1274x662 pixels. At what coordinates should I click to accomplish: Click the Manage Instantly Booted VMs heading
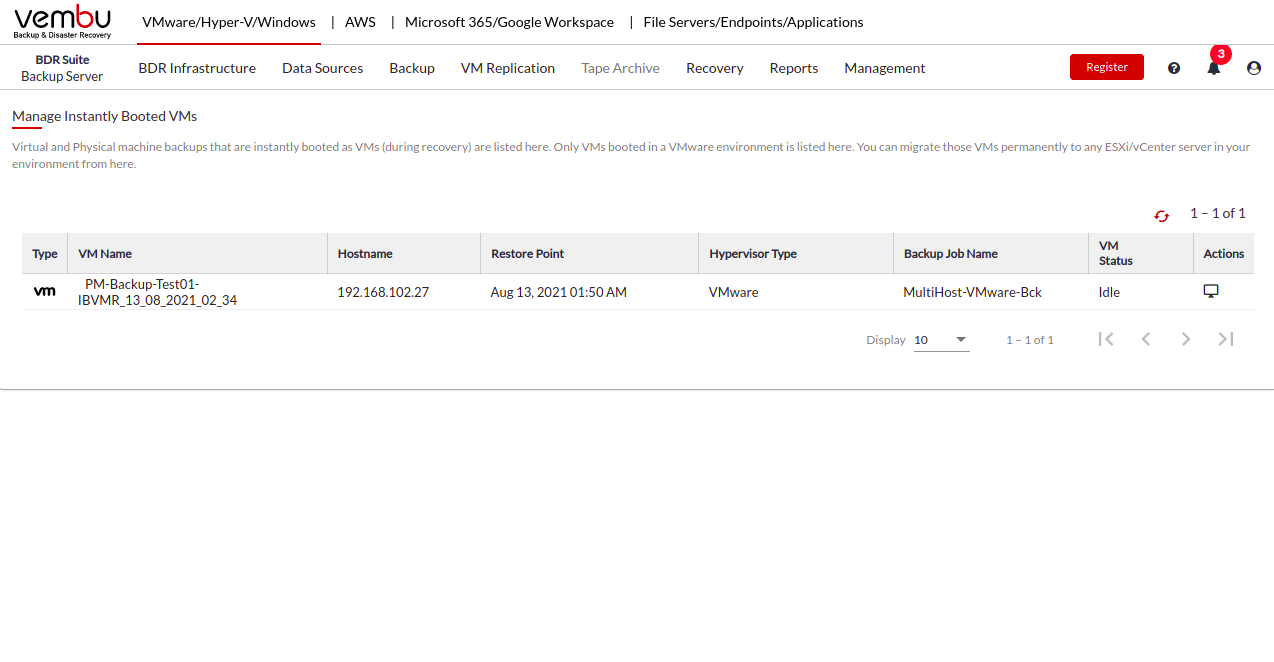[x=105, y=116]
